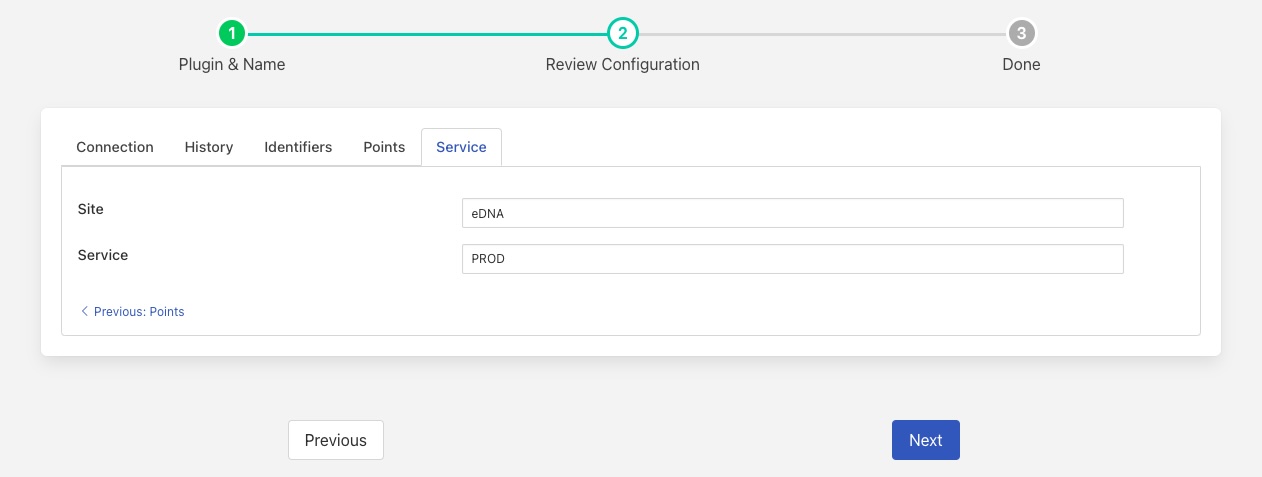Screen dimensions: 1262x477
Task: Click the green progress line between steps 1 and 2
Action: 427,34
